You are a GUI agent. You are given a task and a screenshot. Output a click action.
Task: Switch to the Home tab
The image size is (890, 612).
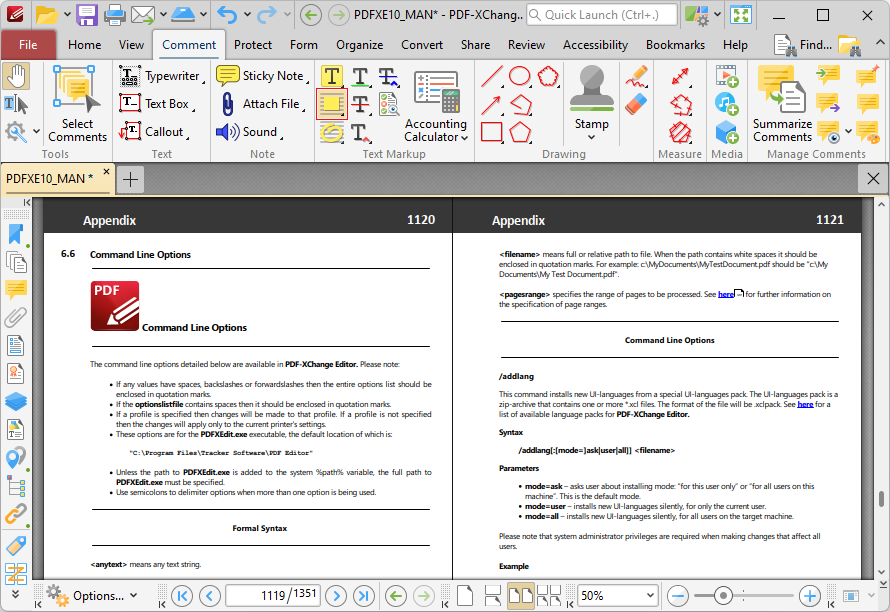coord(85,45)
